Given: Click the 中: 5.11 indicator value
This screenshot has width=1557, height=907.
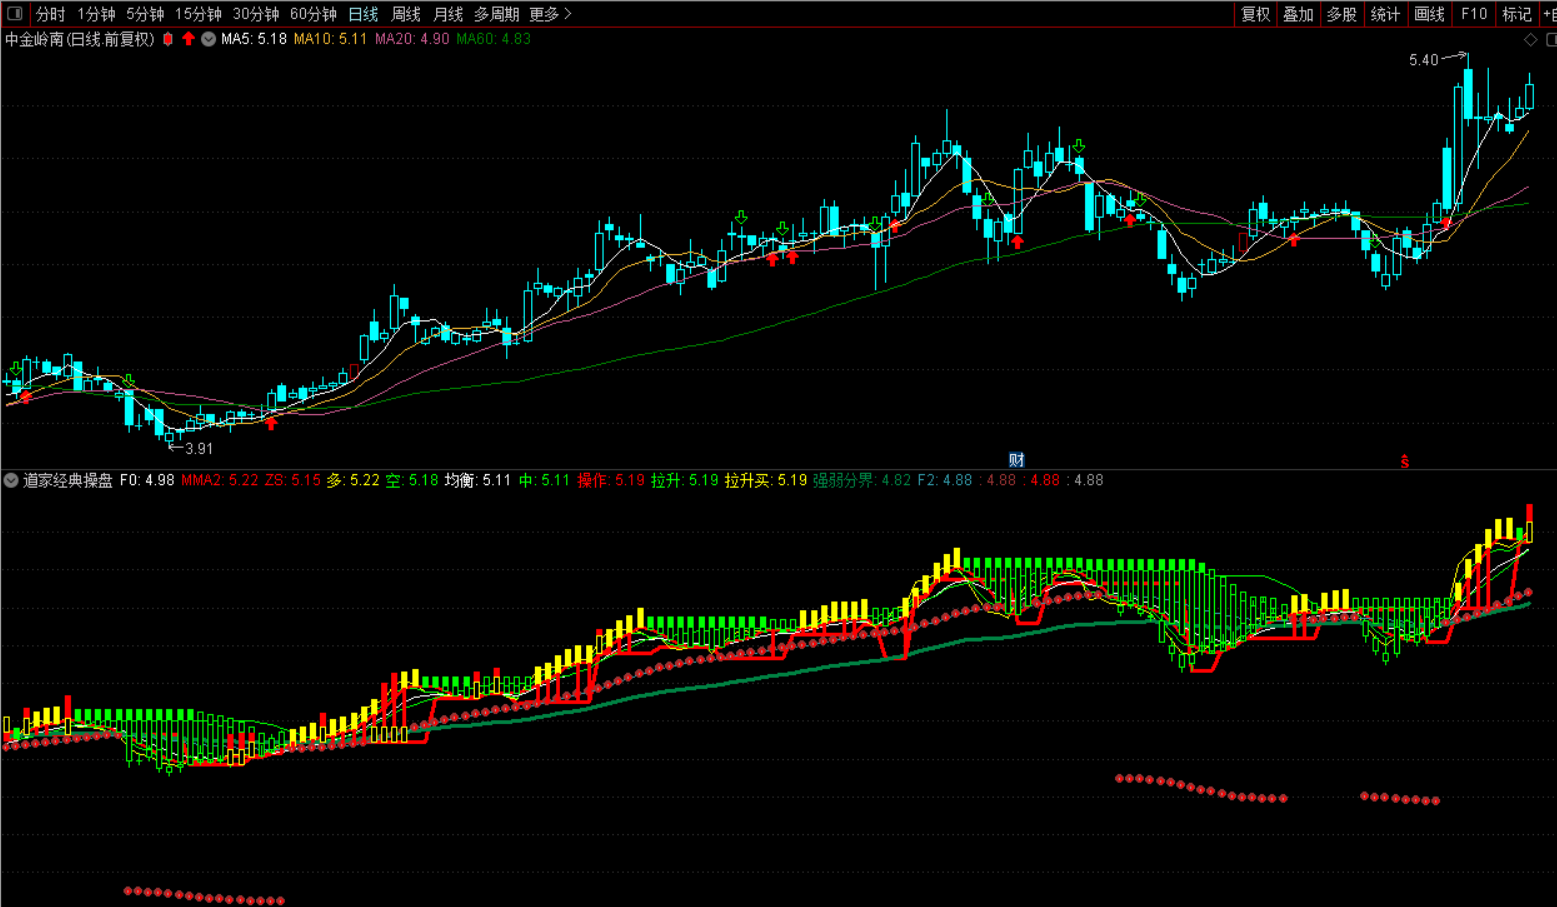Looking at the screenshot, I should point(544,480).
